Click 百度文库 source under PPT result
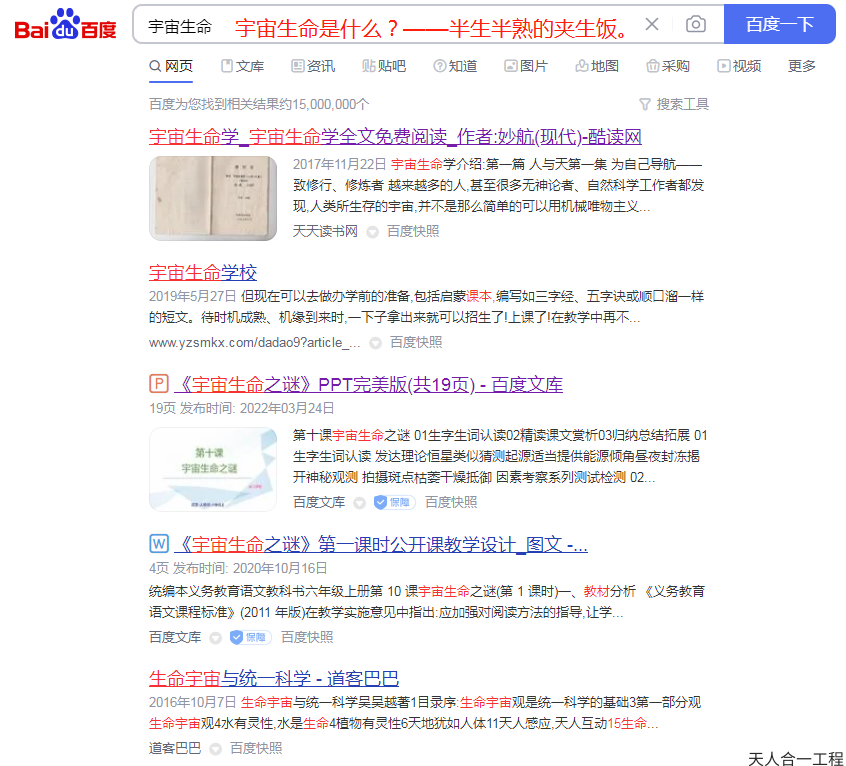The image size is (846, 766). (319, 502)
